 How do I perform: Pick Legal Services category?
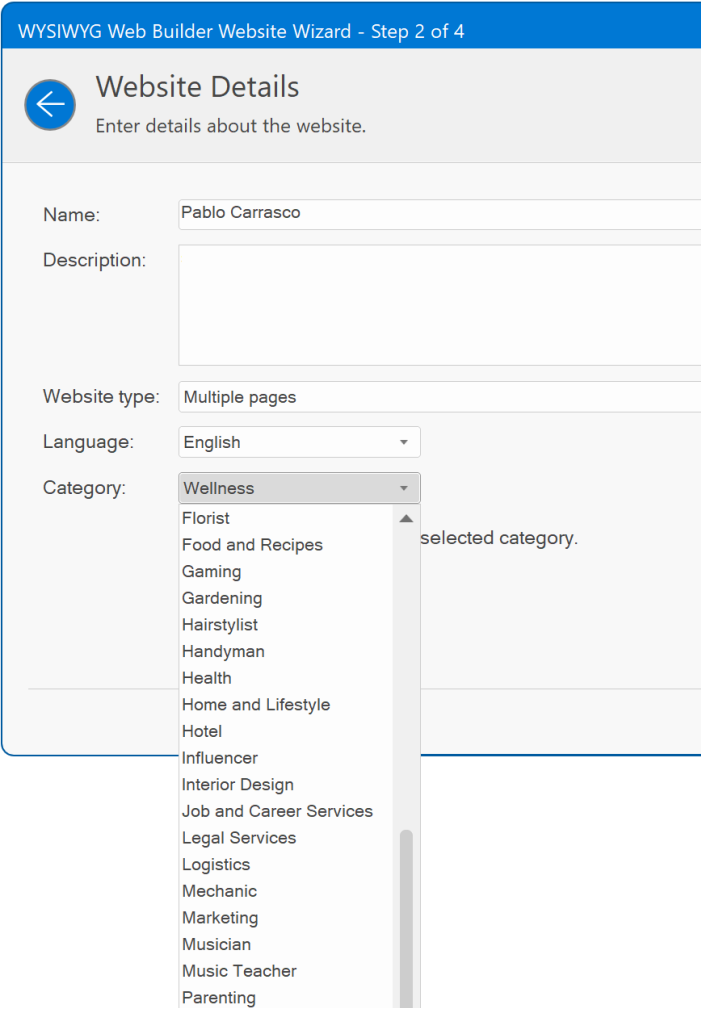click(286, 838)
